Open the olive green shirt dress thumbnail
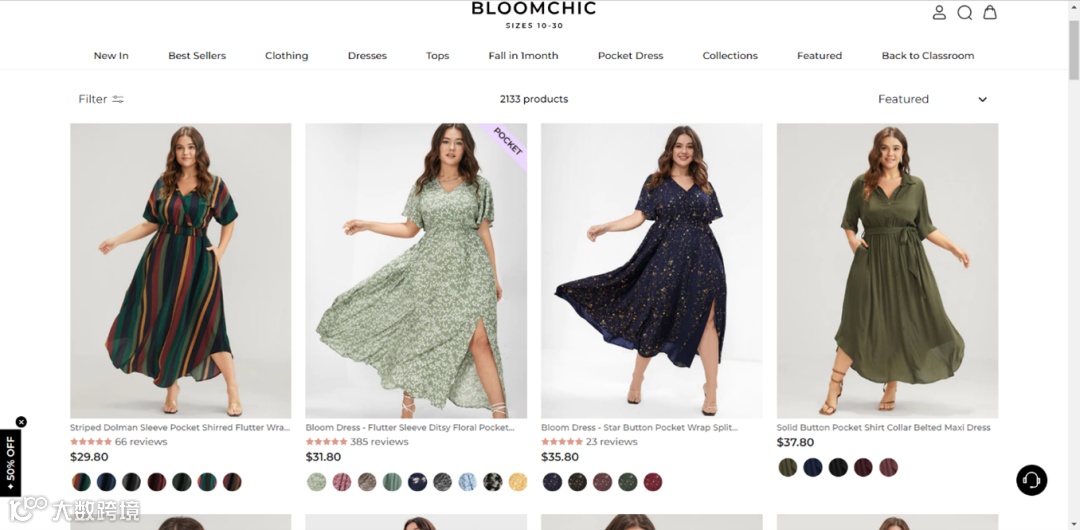Screen dimensions: 1080x530 coord(887,270)
